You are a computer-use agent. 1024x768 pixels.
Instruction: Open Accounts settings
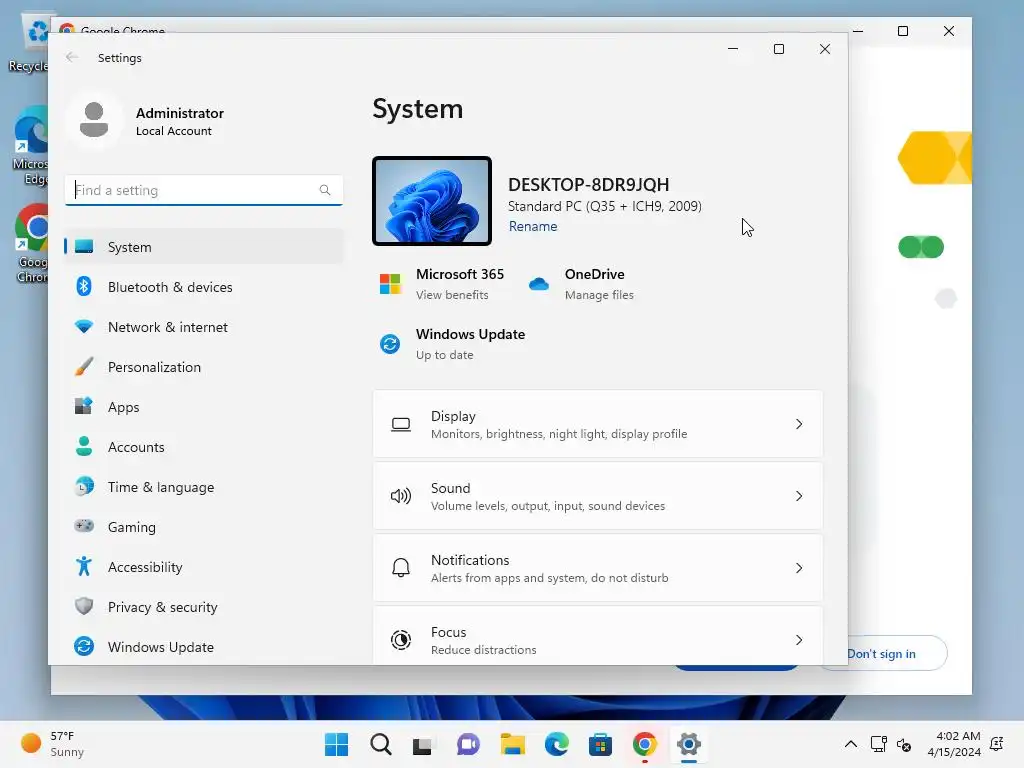[203, 447]
